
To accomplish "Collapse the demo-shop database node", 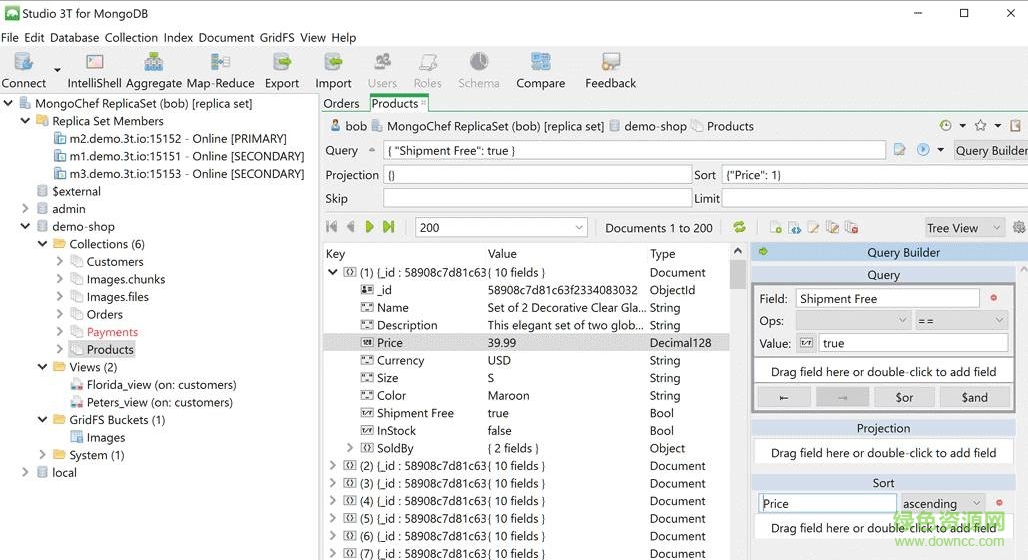I will point(25,227).
